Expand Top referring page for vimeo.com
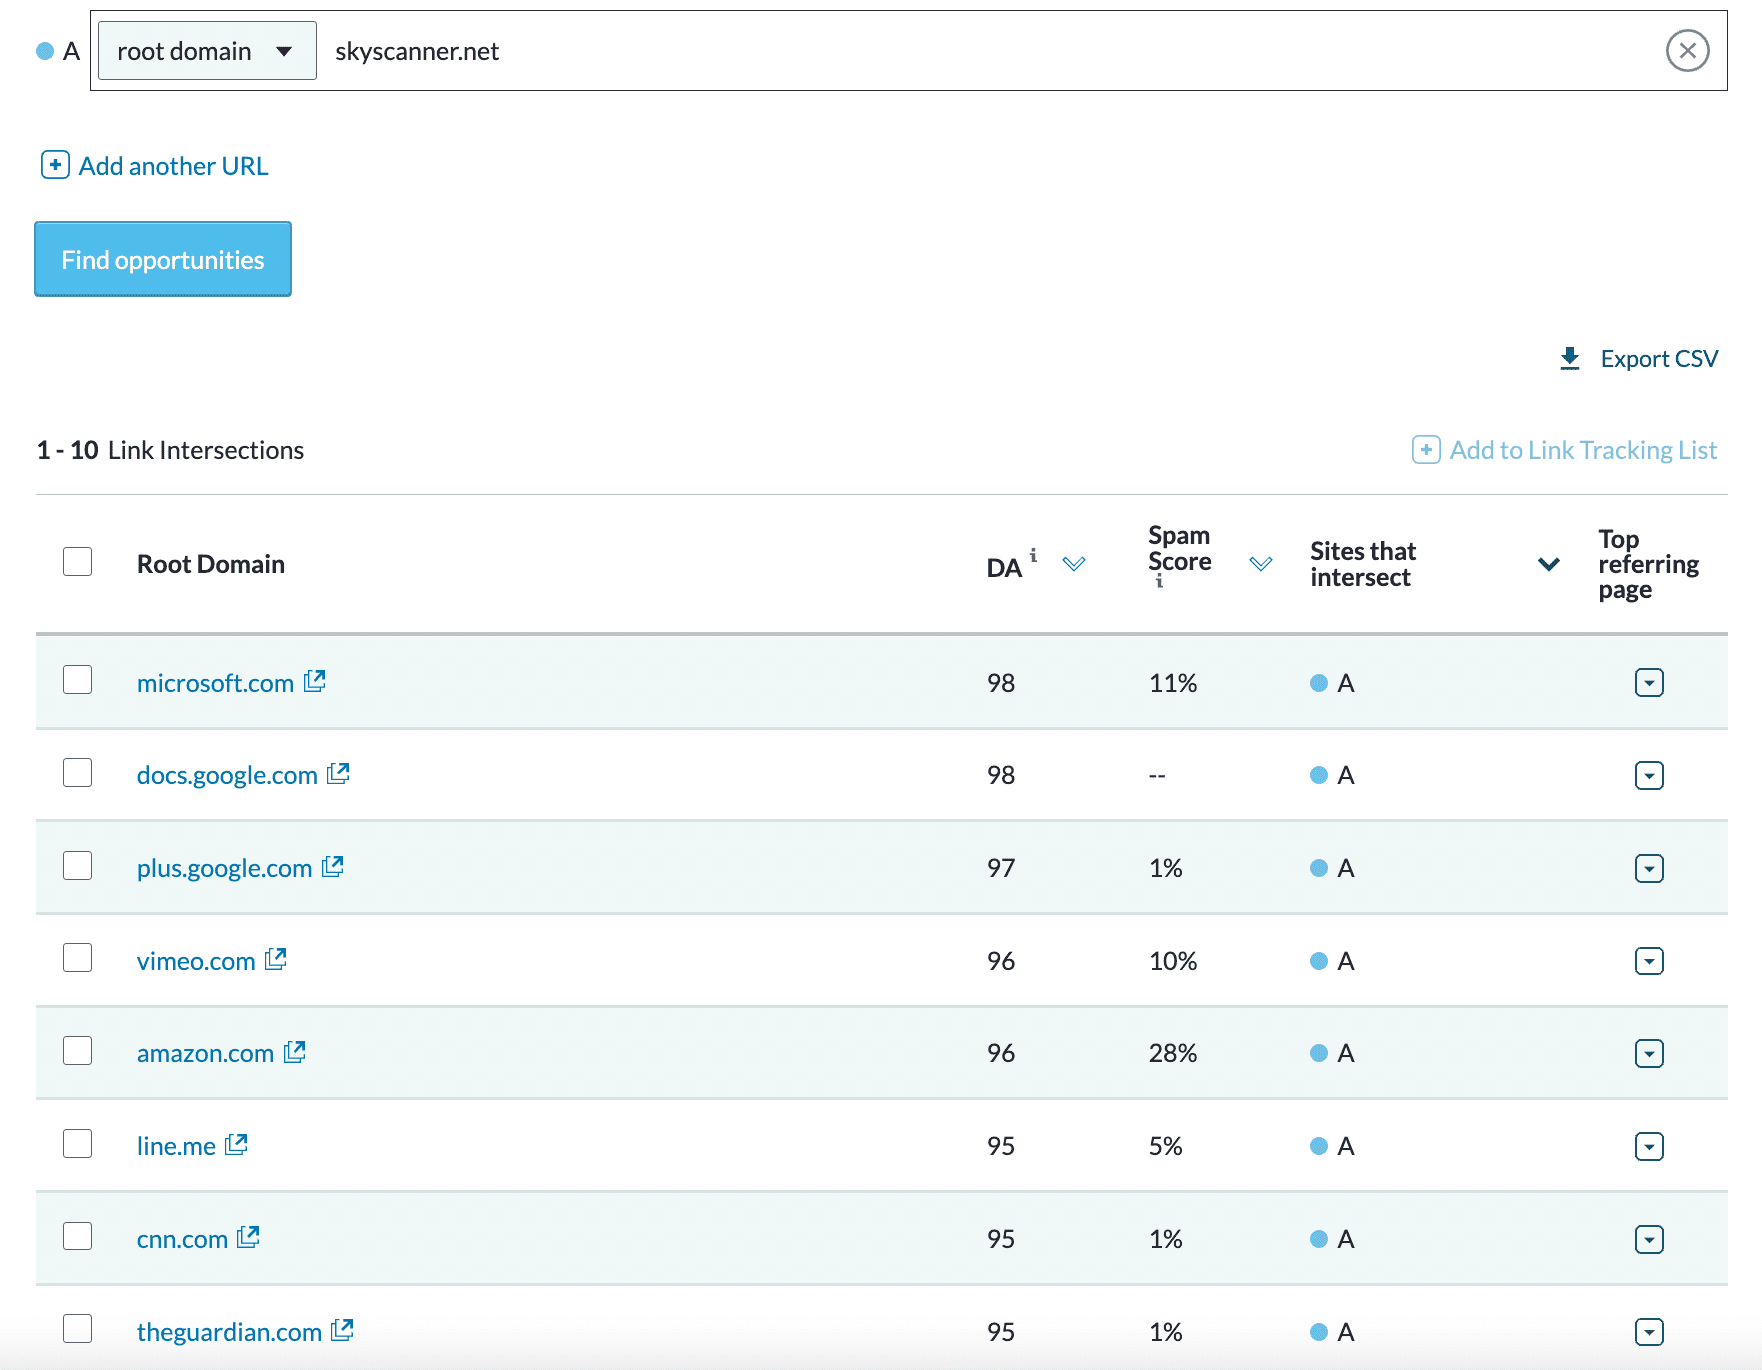This screenshot has width=1762, height=1370. (x=1650, y=960)
